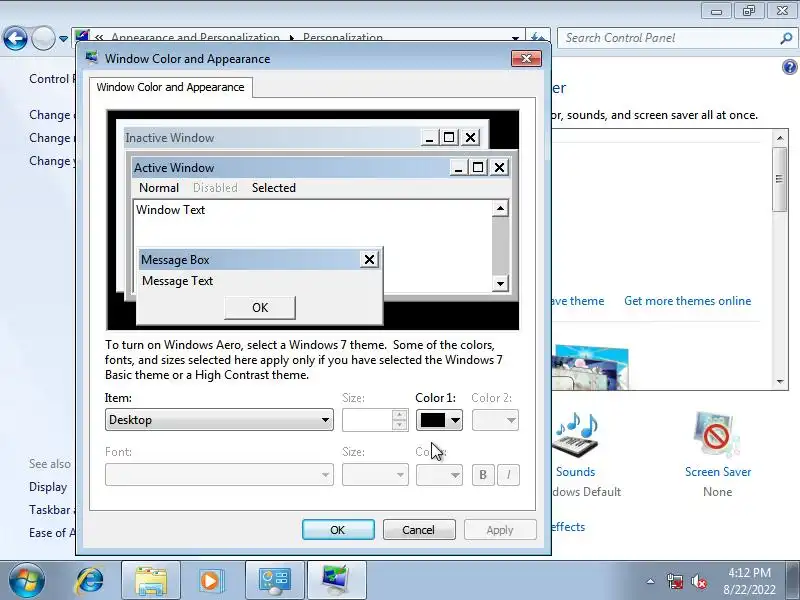
Task: Open recent pages dropdown next to Forward
Action: (63, 39)
